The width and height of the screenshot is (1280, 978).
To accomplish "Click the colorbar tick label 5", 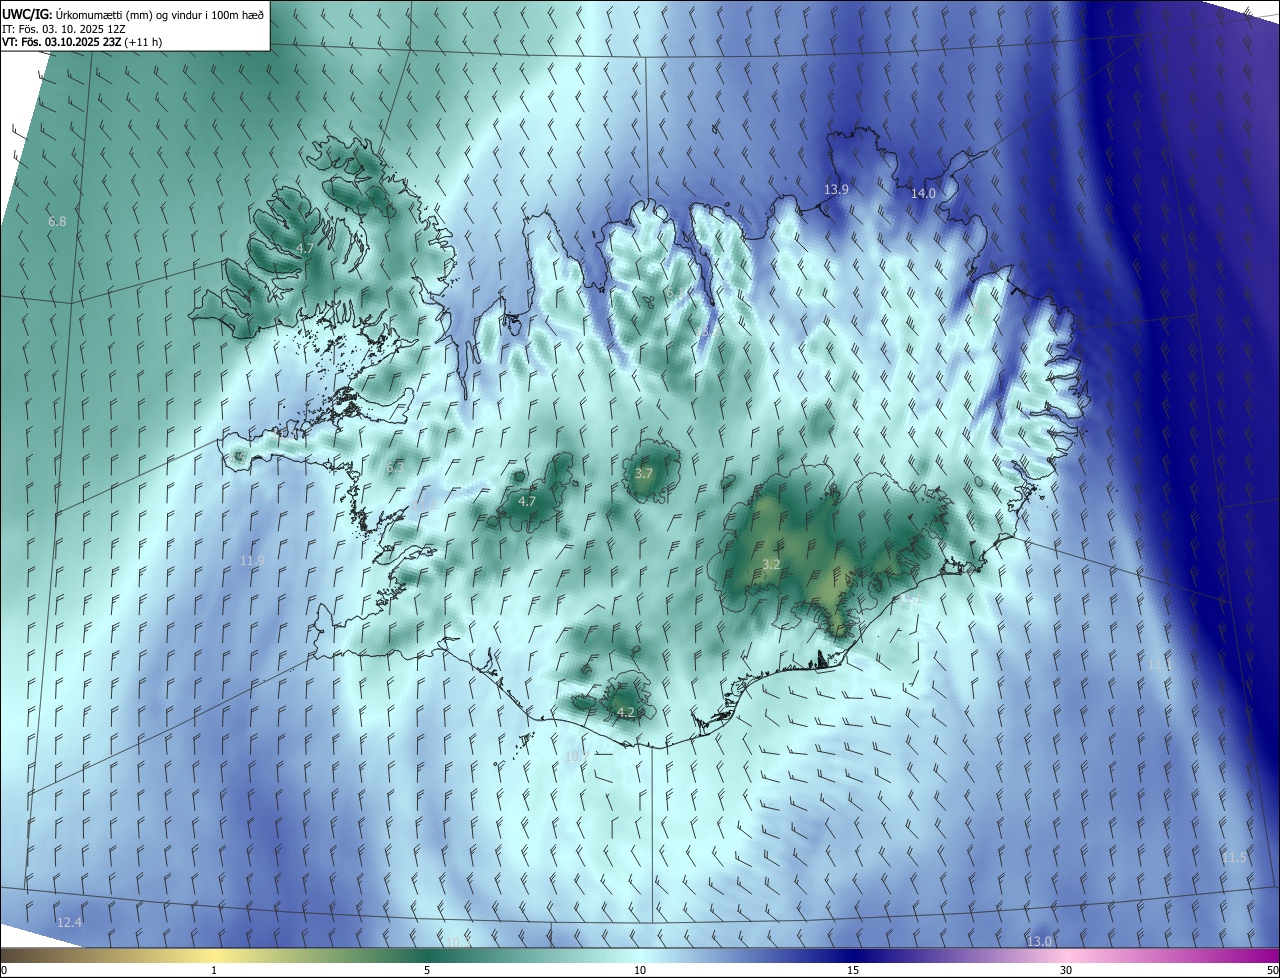I will coord(427,970).
